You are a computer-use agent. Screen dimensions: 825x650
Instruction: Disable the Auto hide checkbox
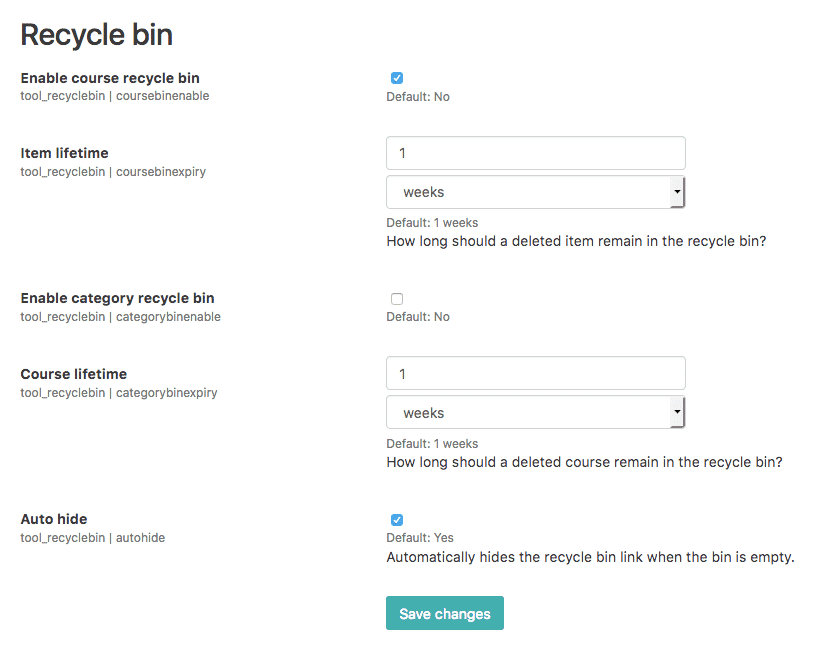tap(397, 520)
